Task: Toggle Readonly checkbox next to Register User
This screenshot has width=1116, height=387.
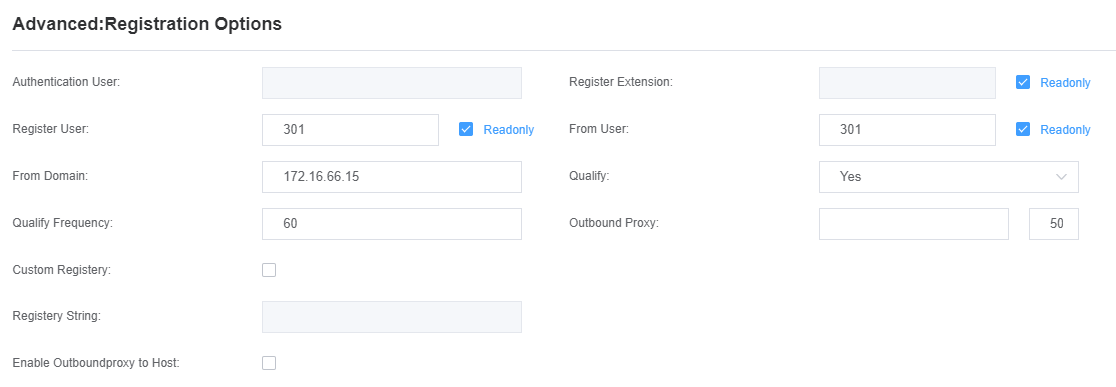Action: point(466,129)
